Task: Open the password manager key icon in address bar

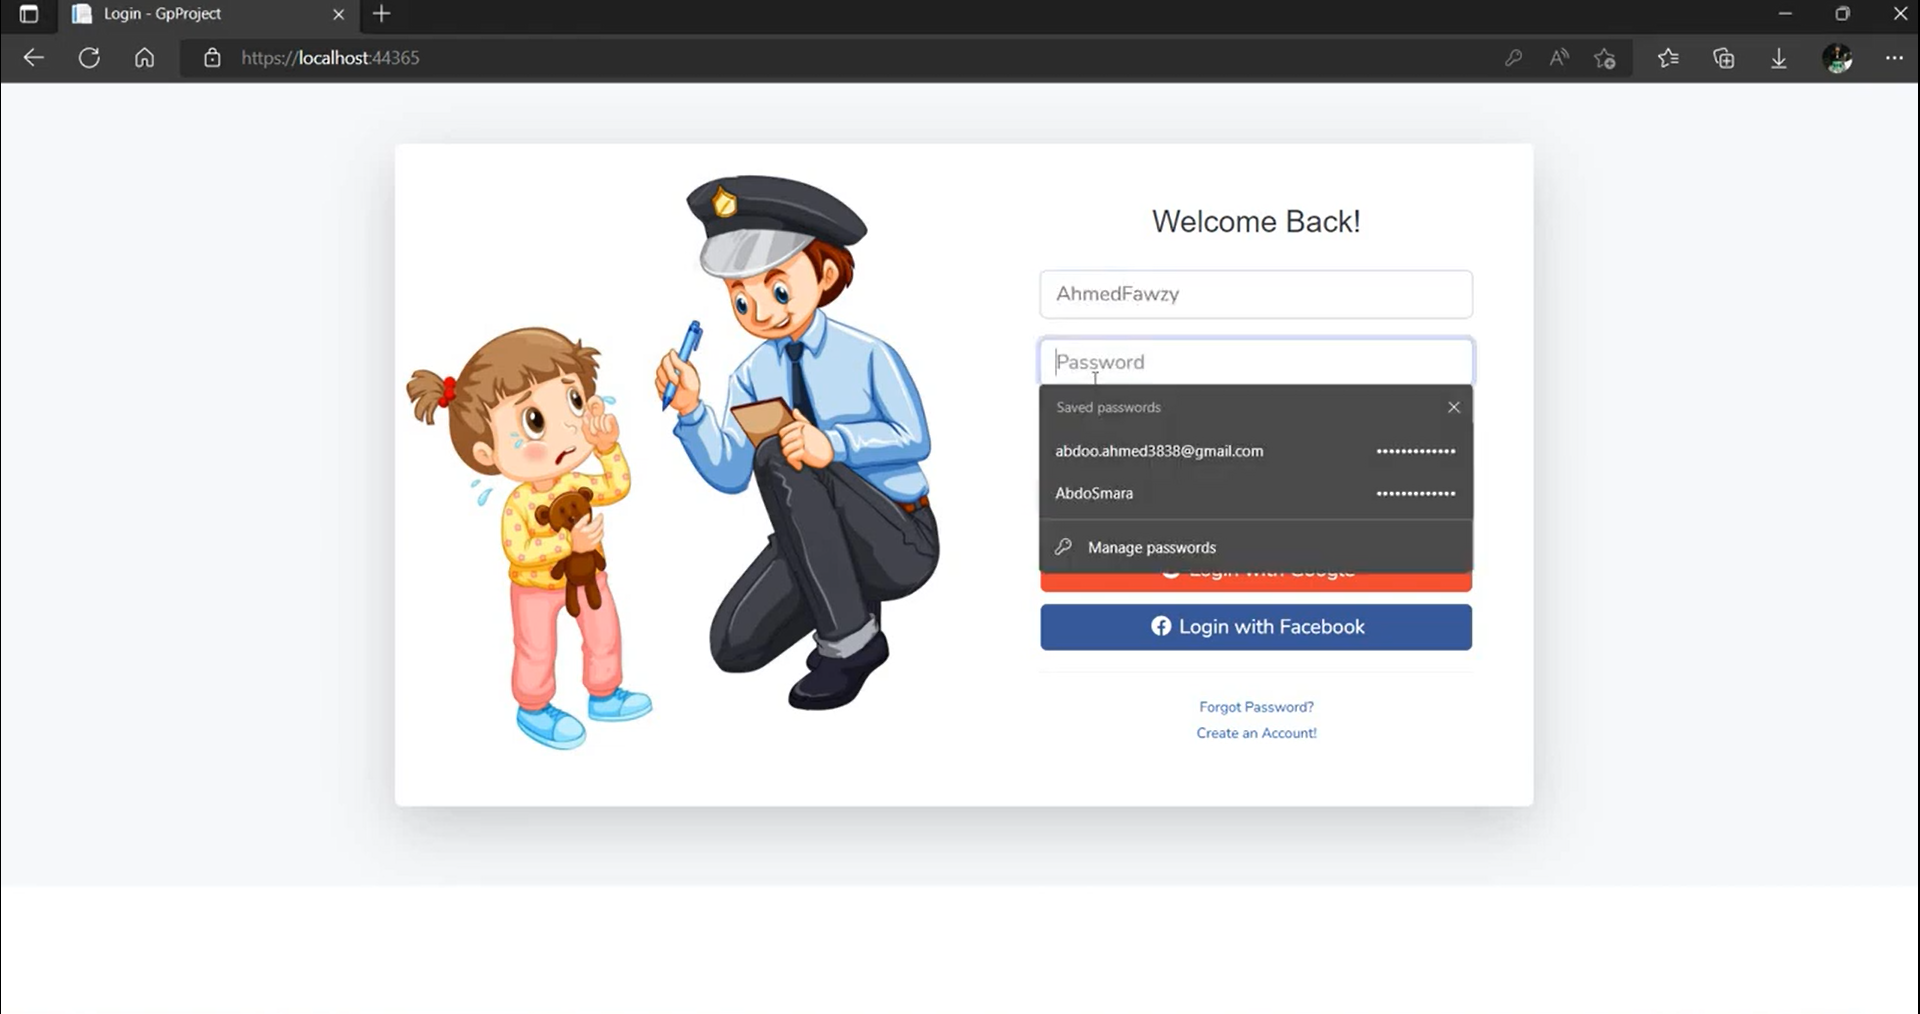Action: pyautogui.click(x=1513, y=58)
